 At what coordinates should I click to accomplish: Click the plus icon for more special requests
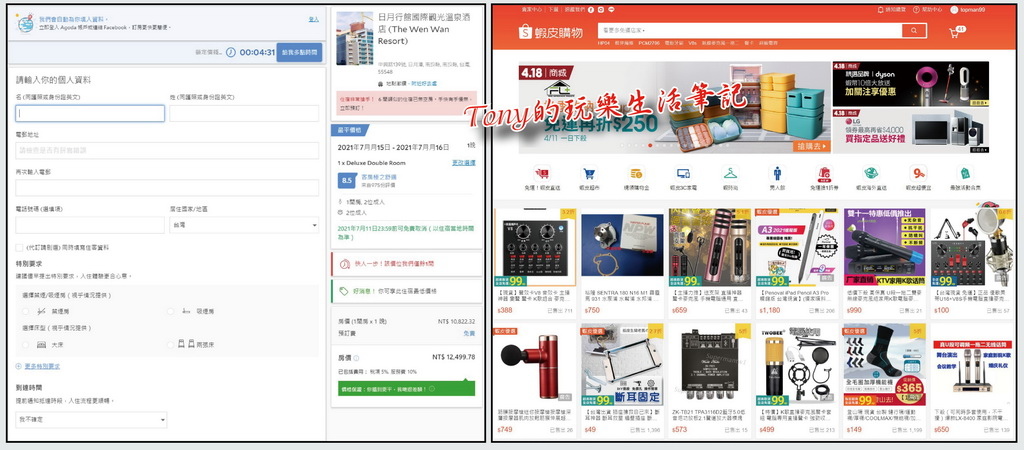coord(19,366)
